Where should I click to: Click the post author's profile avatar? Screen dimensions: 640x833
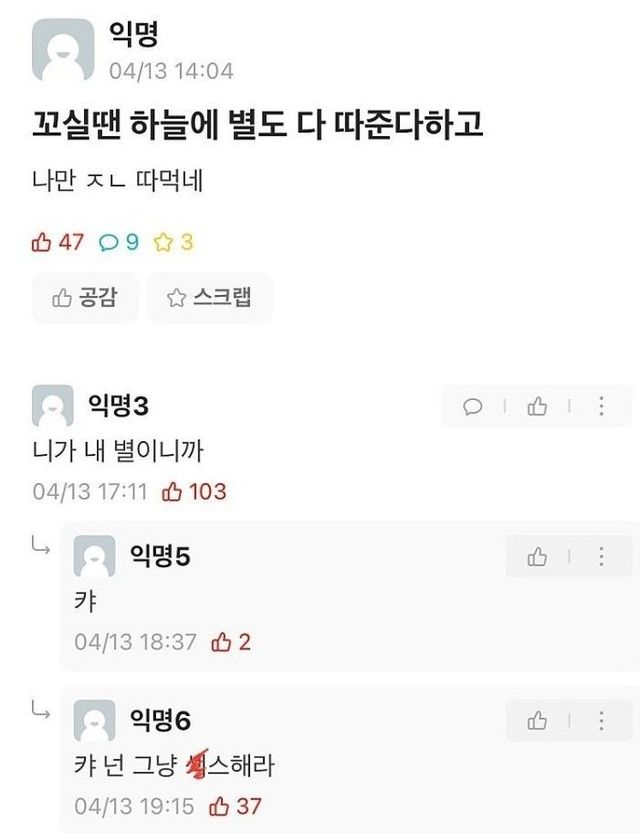[64, 50]
